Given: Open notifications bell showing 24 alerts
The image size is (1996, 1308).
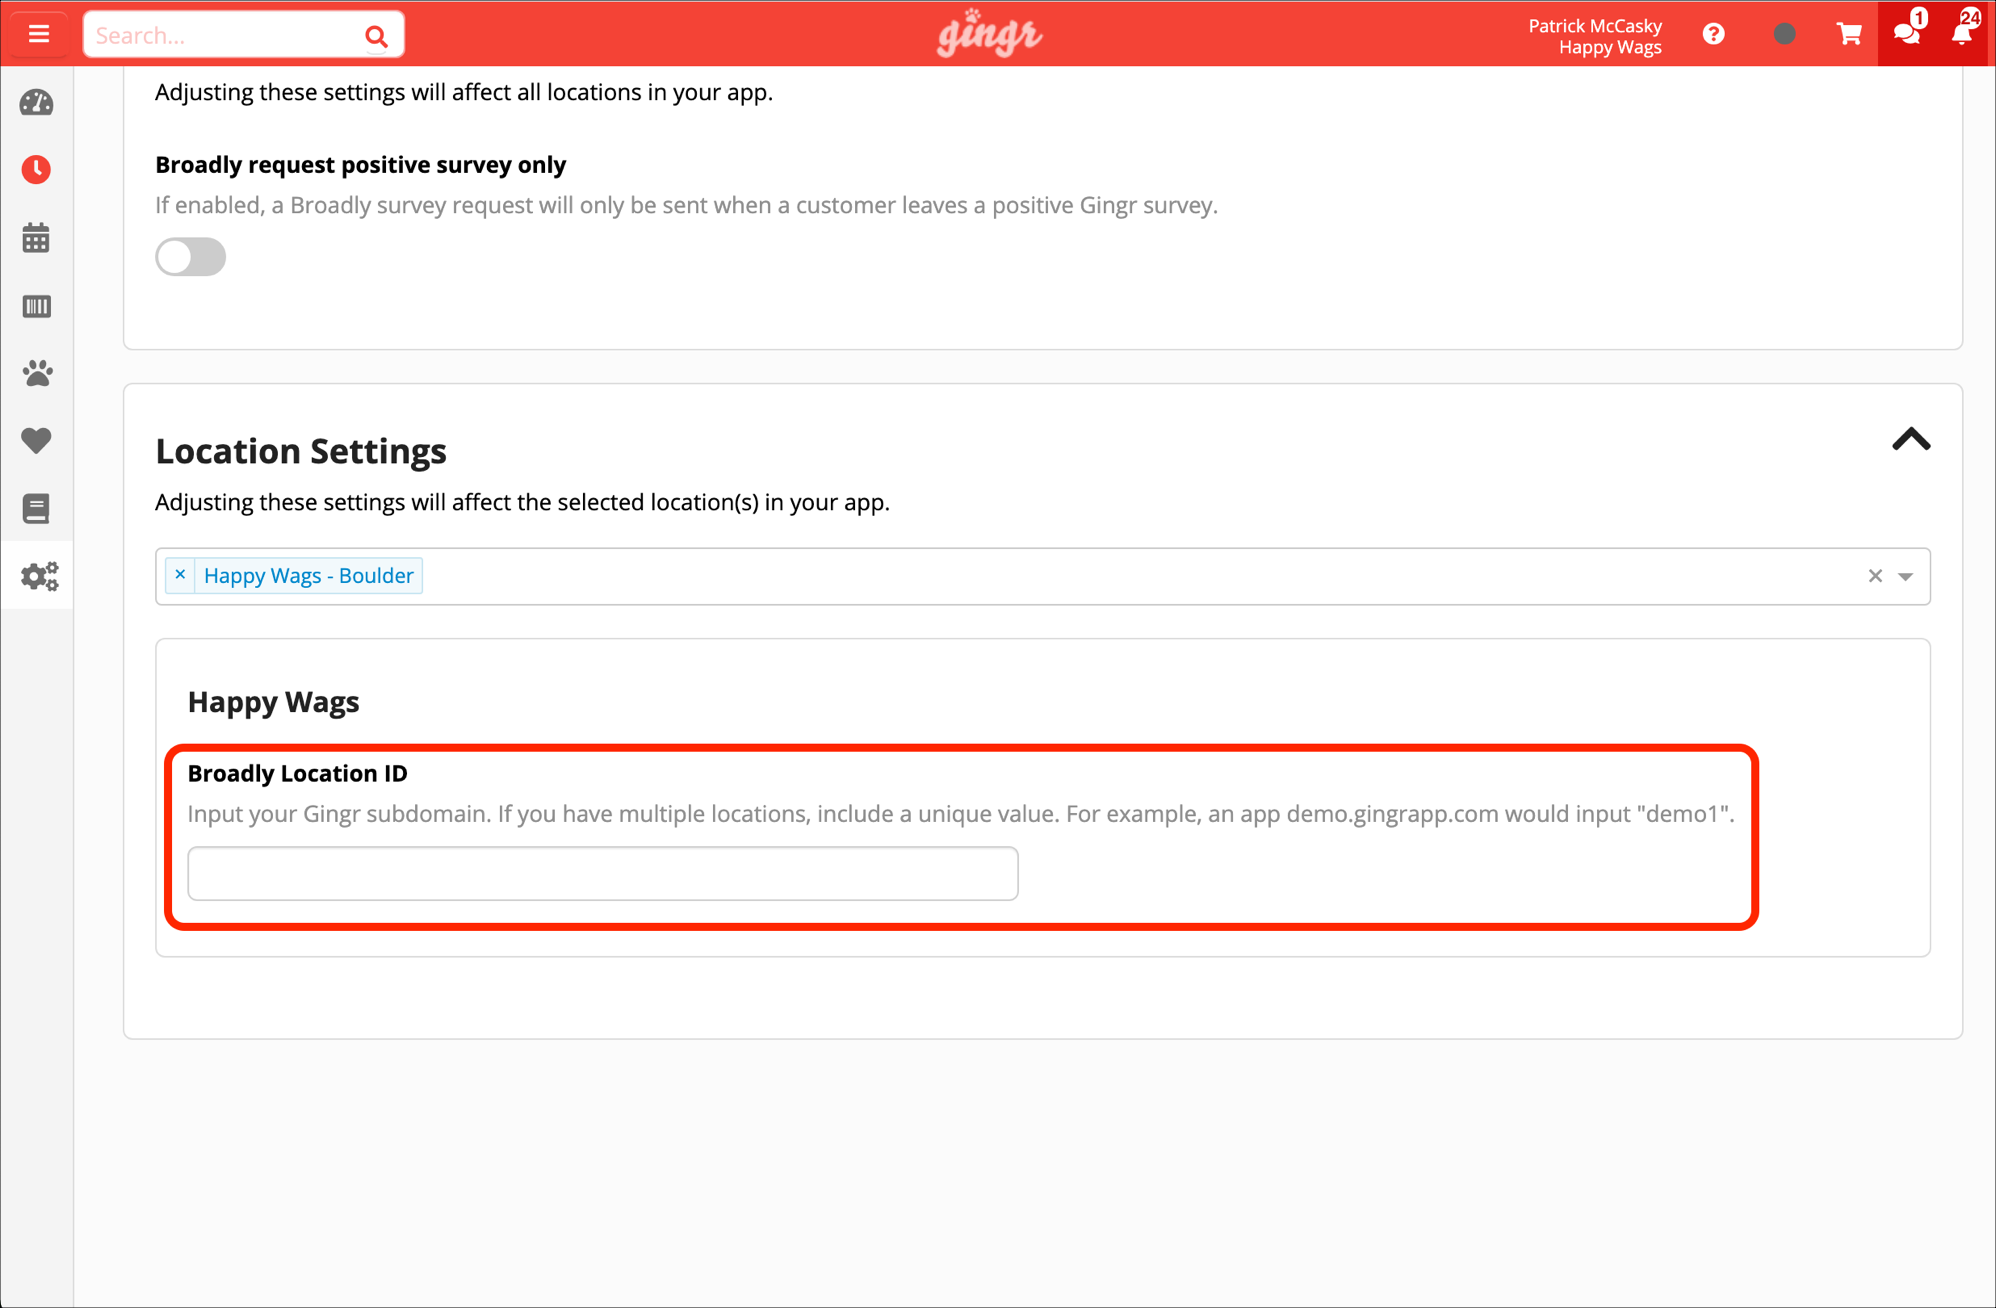Looking at the screenshot, I should click(1962, 33).
